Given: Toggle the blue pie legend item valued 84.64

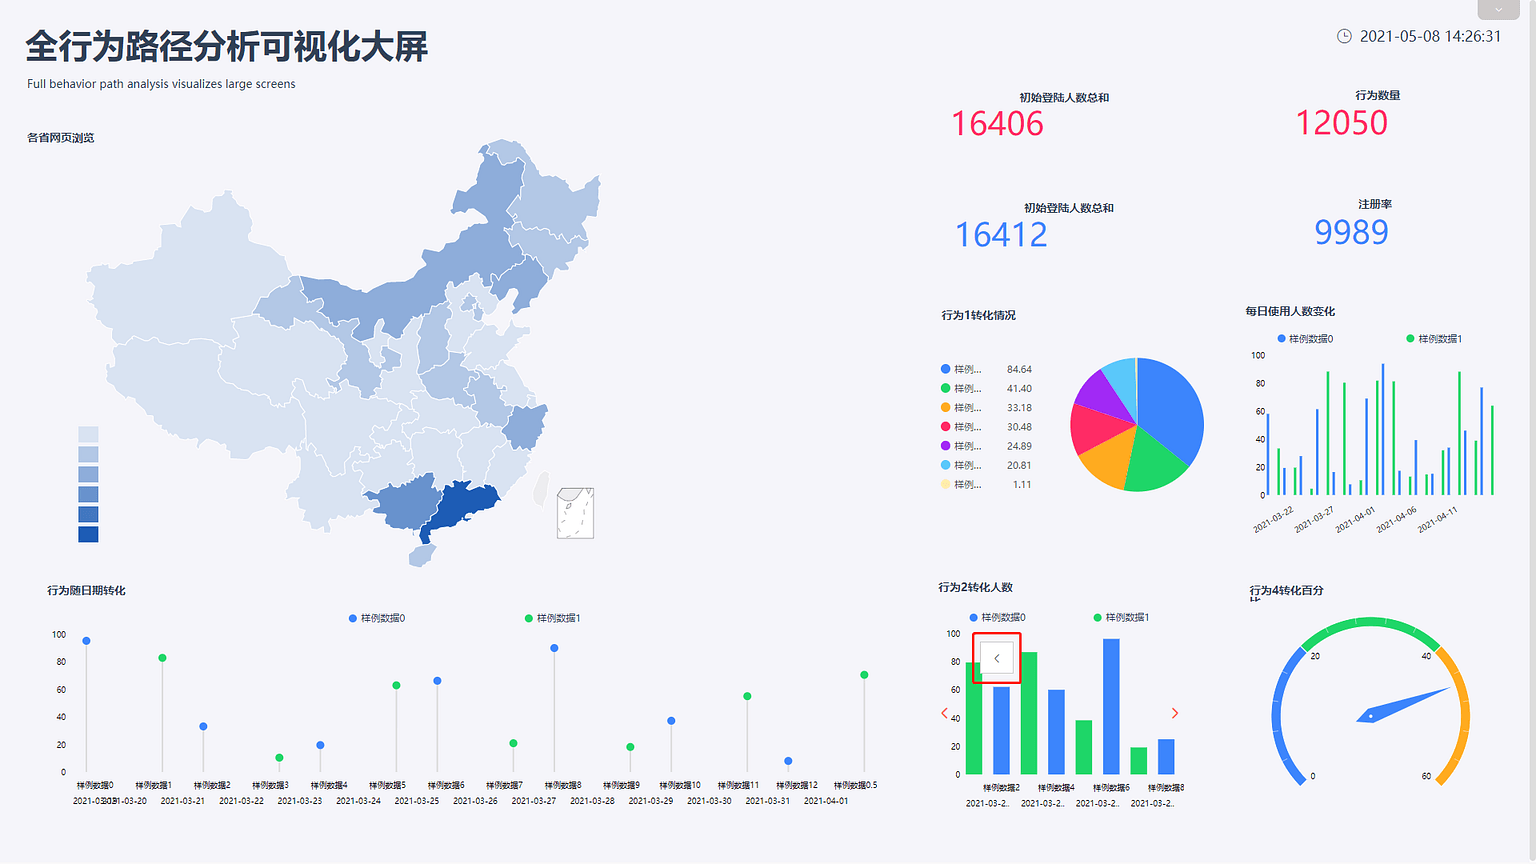Looking at the screenshot, I should [x=986, y=369].
